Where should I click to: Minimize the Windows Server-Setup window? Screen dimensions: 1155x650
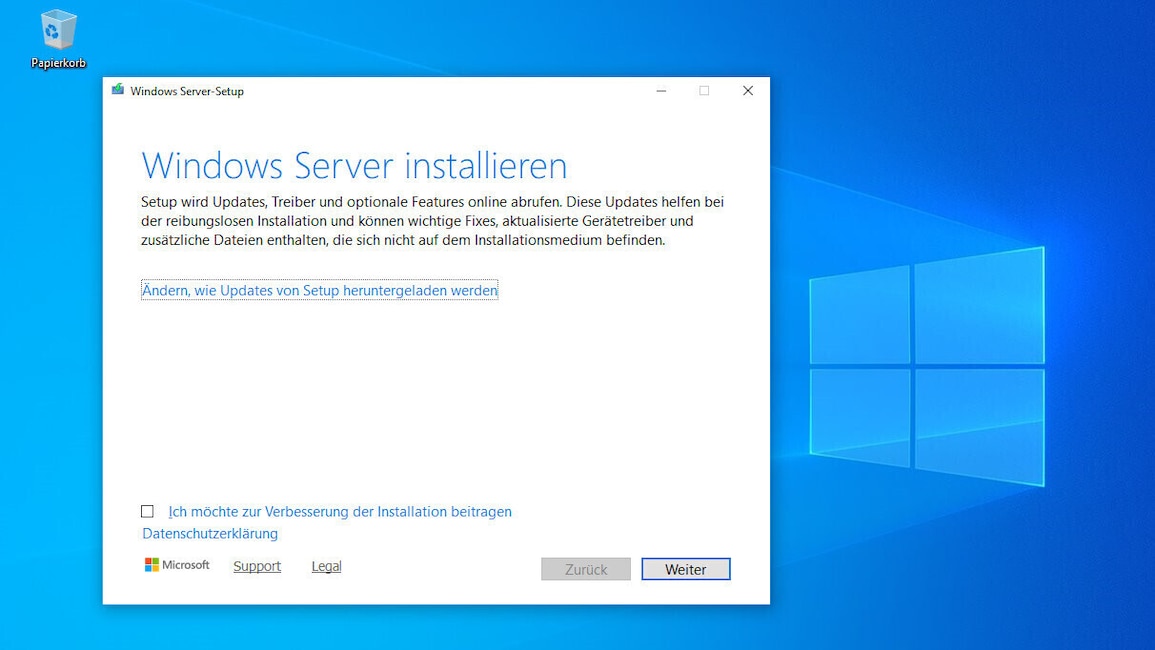(x=661, y=91)
